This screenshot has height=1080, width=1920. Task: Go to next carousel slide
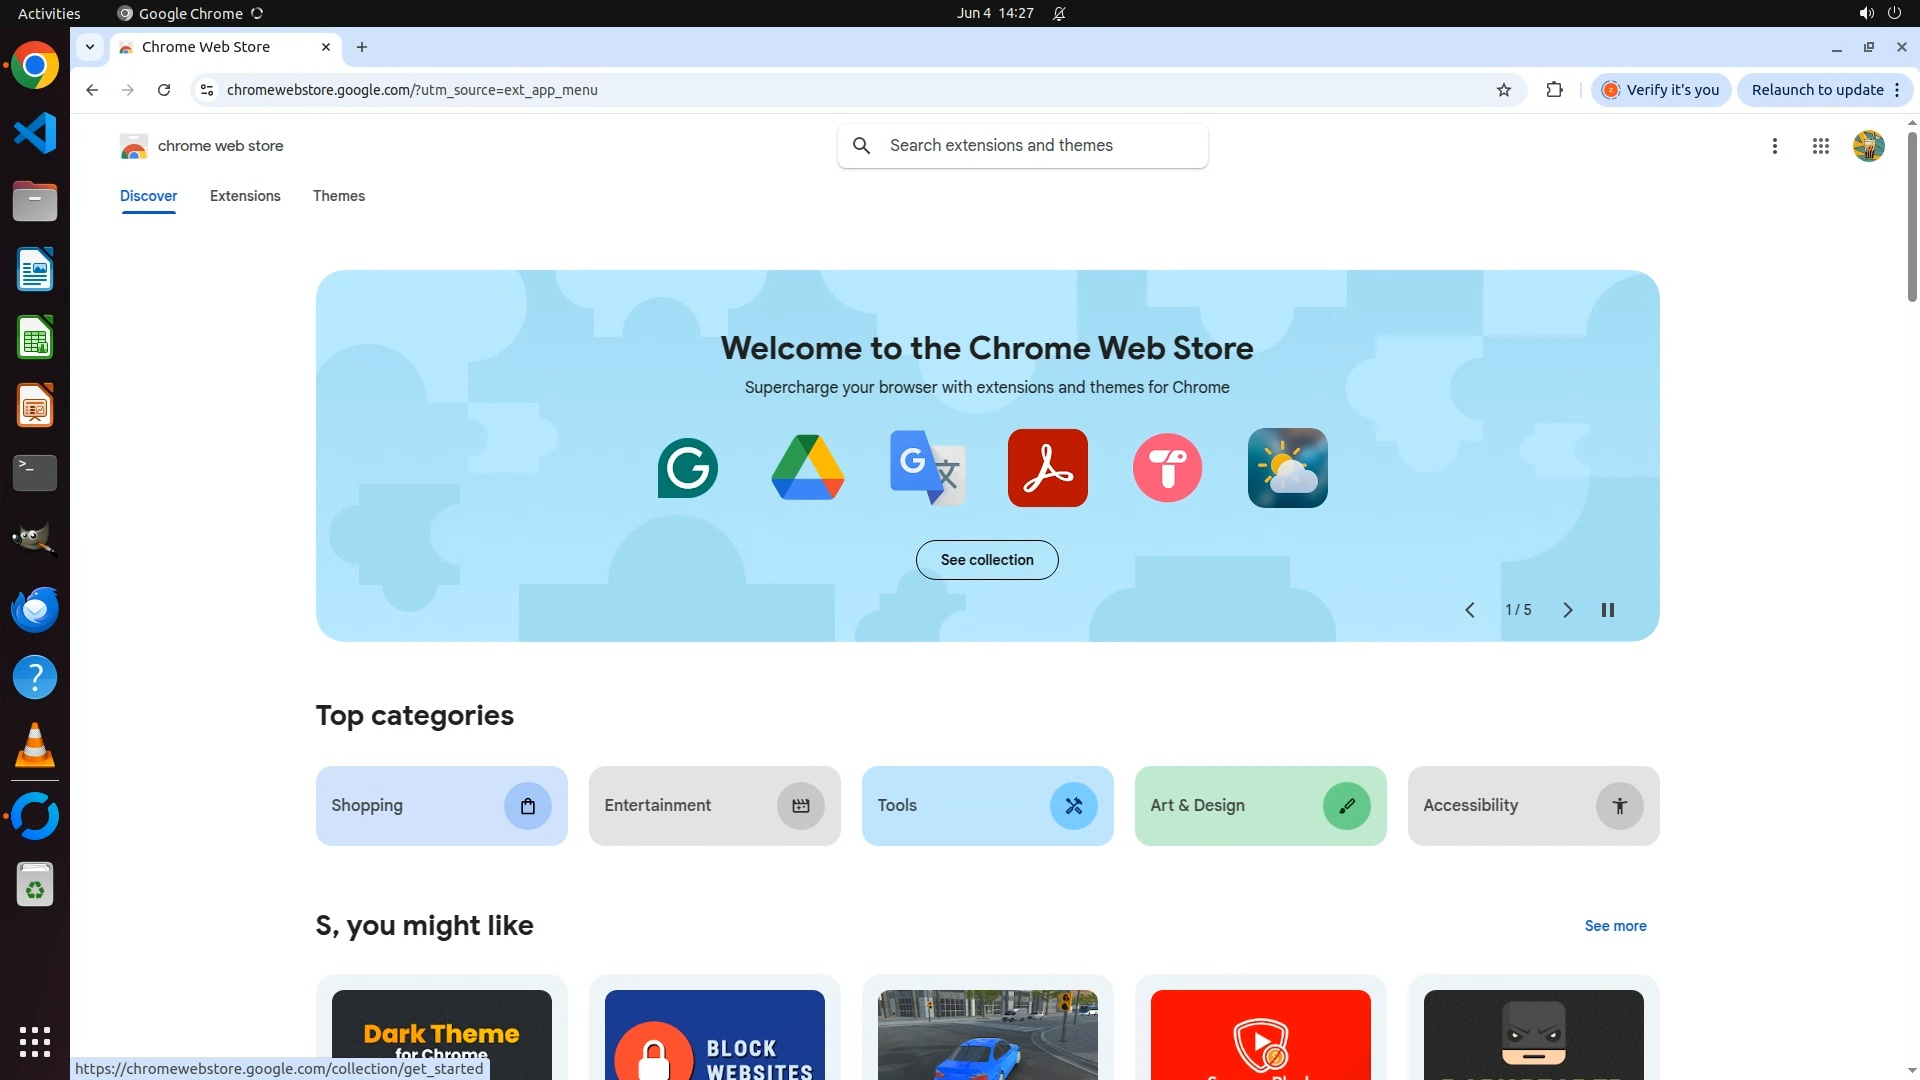coord(1567,610)
